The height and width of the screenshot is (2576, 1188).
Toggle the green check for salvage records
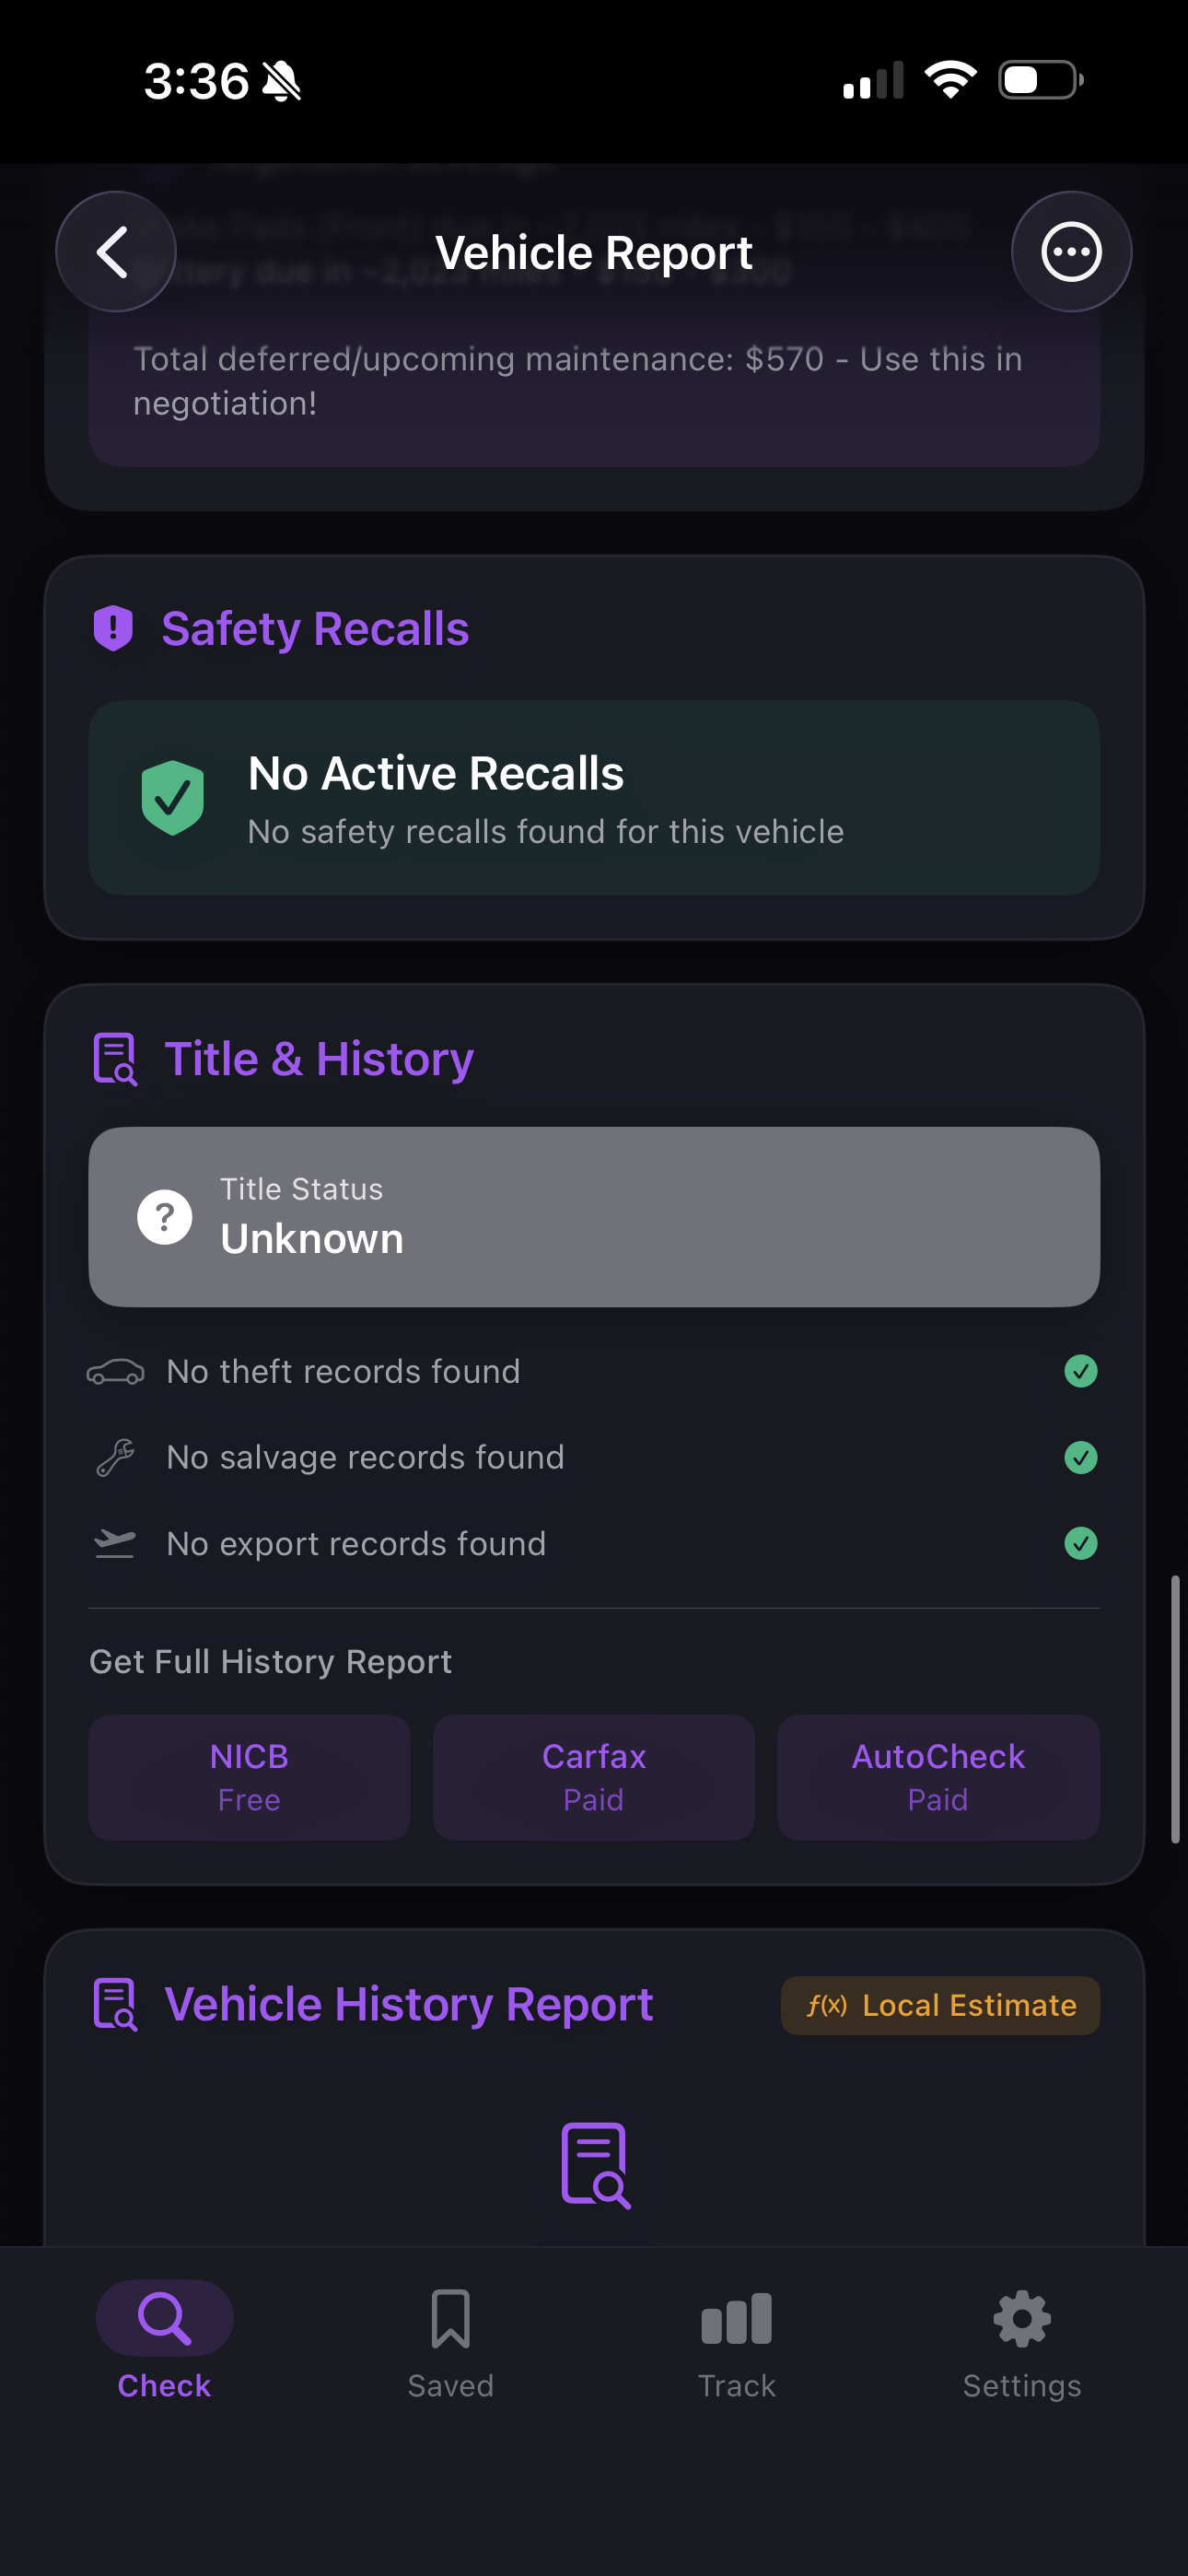coord(1080,1457)
